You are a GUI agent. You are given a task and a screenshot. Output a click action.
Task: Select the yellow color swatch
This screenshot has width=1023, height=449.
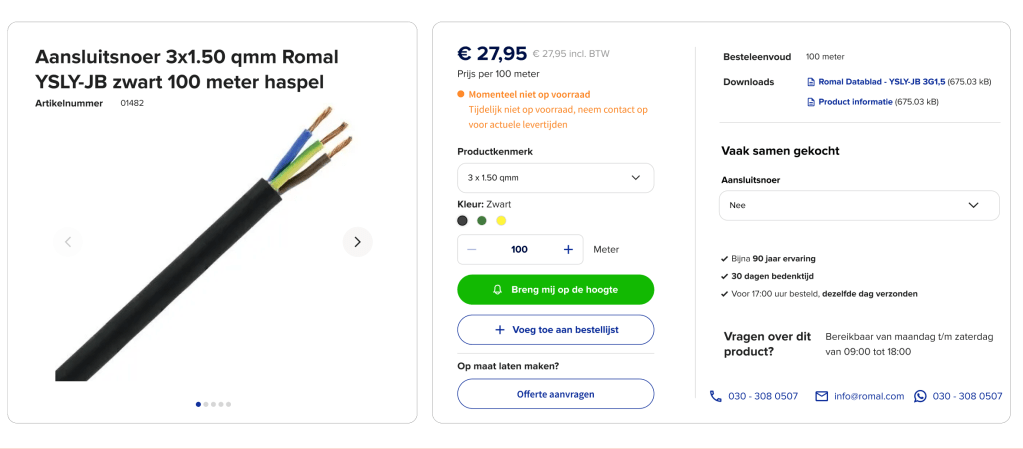[502, 220]
